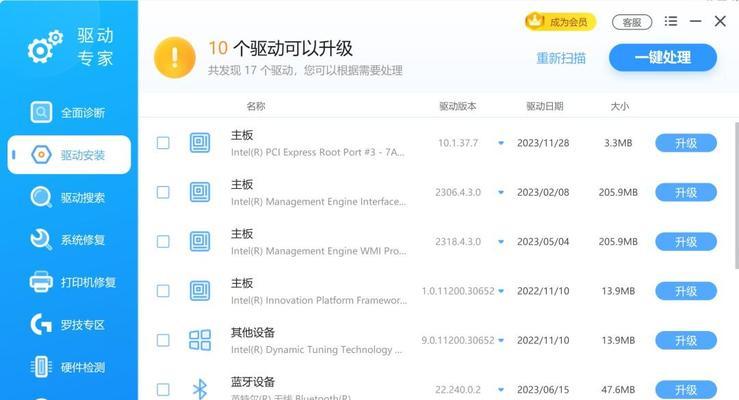Click the 一键处理 button
739x400 pixels.
pyautogui.click(x=663, y=57)
